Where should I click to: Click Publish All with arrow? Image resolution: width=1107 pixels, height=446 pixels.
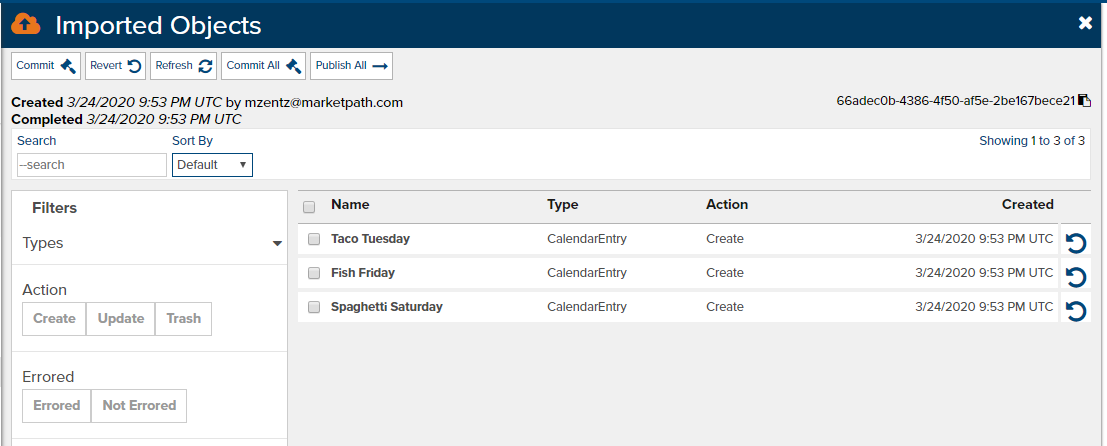[x=352, y=66]
